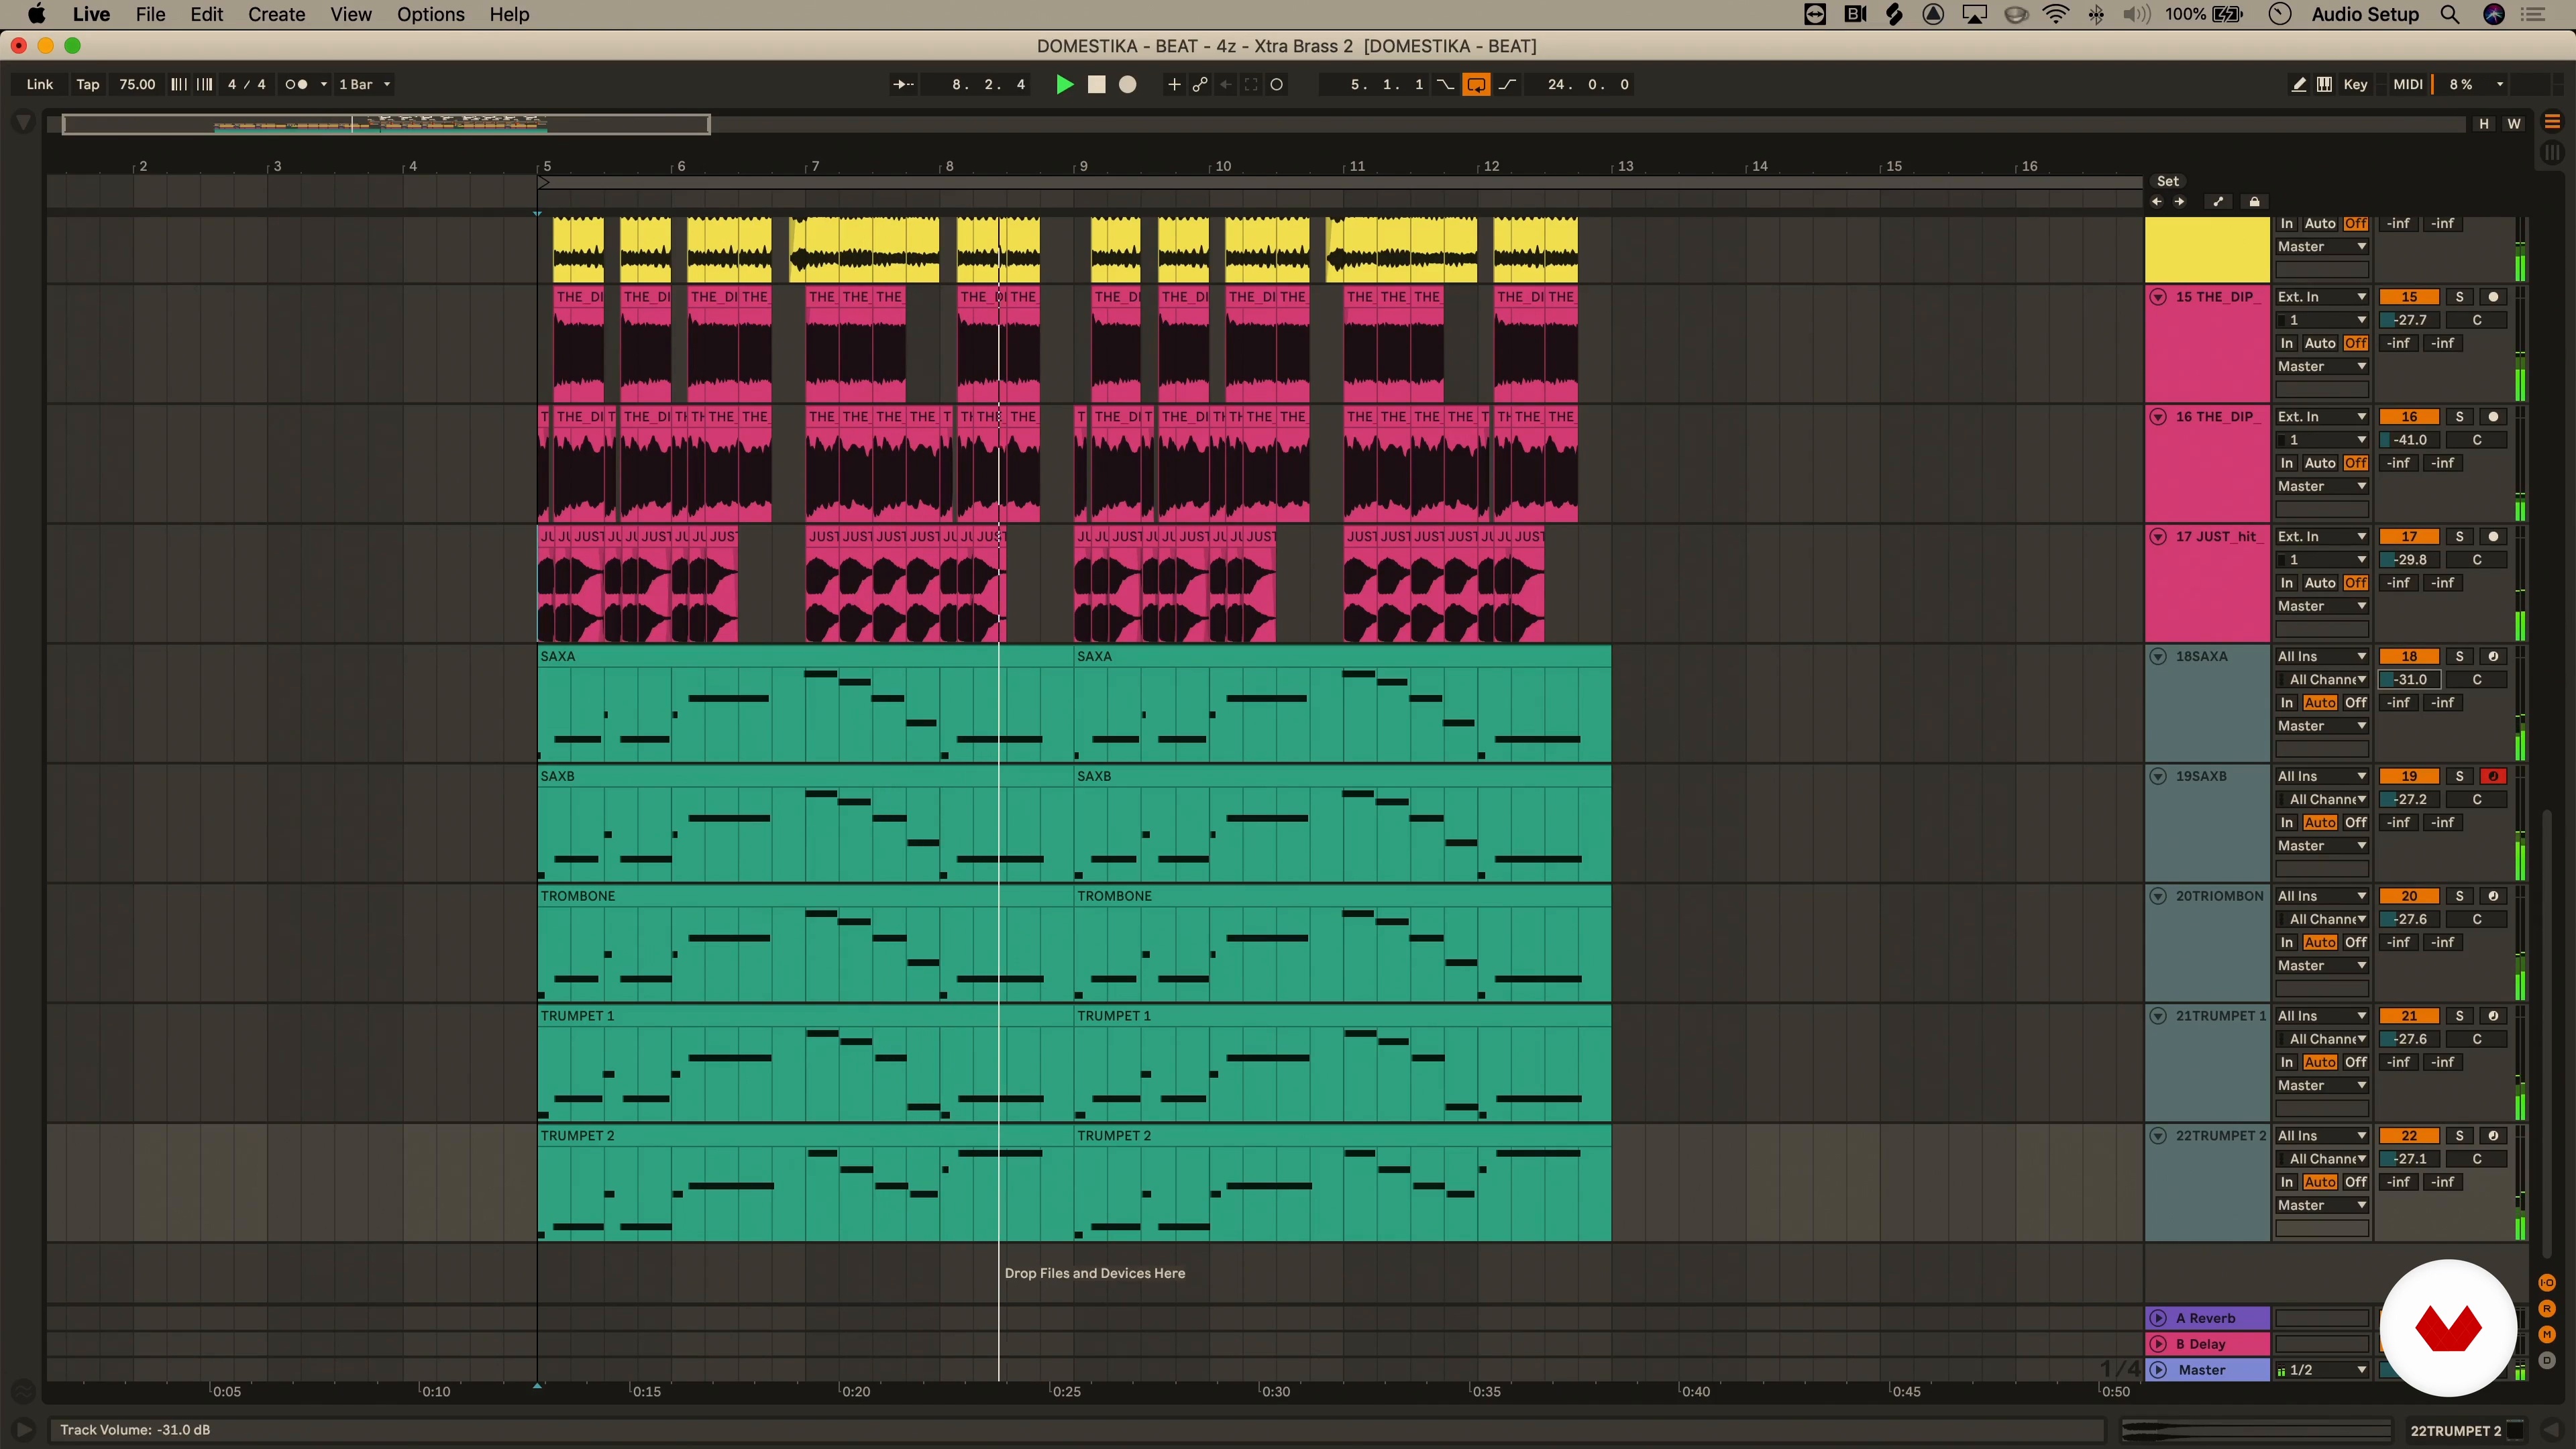Click the Set locator button
The width and height of the screenshot is (2576, 1449).
click(x=2167, y=181)
